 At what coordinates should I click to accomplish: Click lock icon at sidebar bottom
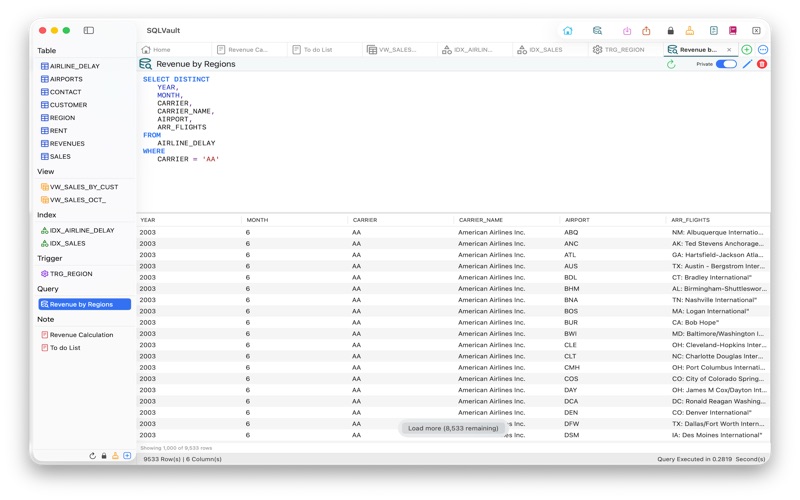(x=104, y=456)
